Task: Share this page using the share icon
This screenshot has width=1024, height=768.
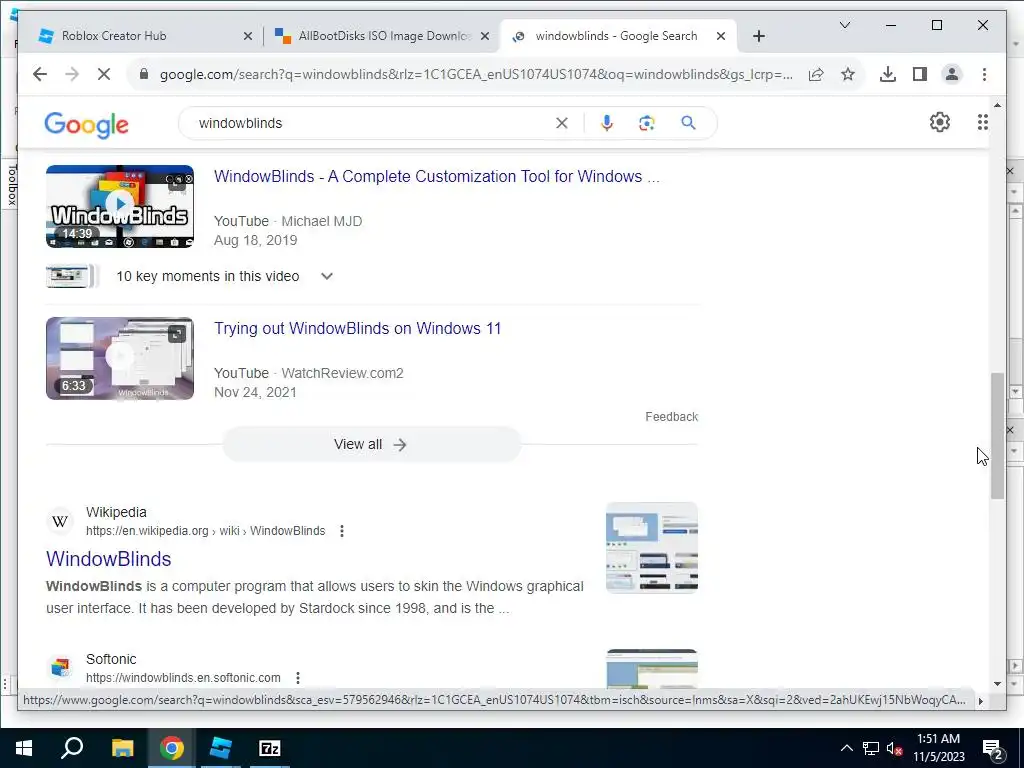Action: pyautogui.click(x=816, y=74)
